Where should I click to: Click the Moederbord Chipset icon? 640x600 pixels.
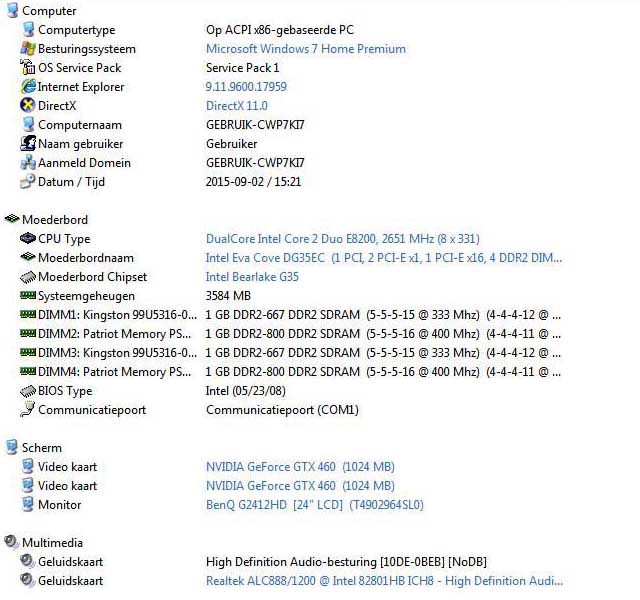[x=28, y=277]
